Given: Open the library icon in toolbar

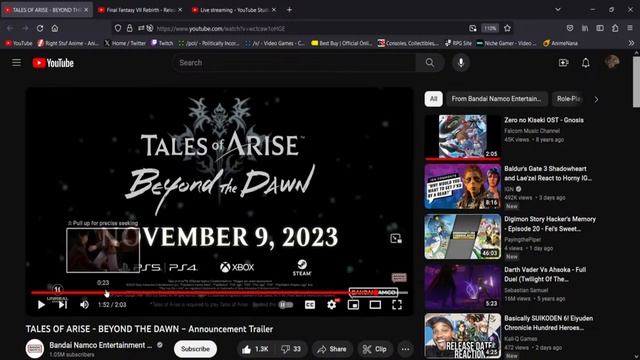Looking at the screenshot, I should (x=585, y=28).
